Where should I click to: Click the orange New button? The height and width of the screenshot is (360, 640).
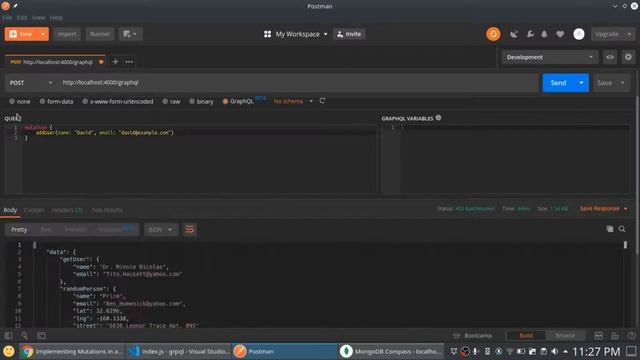pos(22,34)
